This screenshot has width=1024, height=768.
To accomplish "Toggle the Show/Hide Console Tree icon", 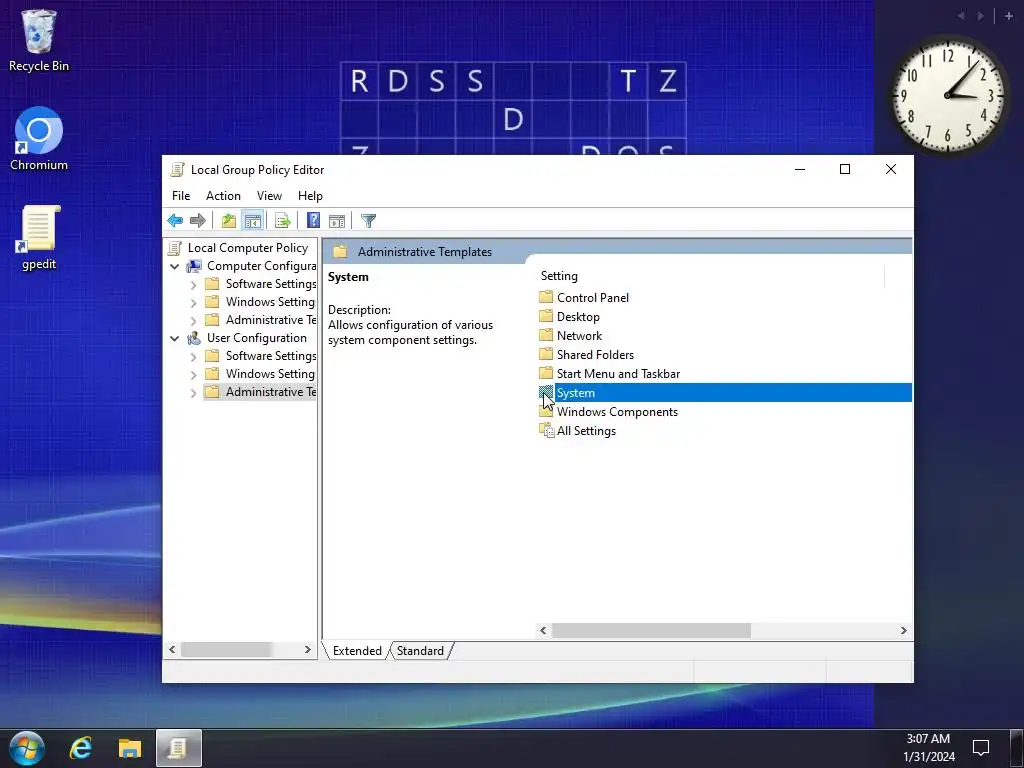I will point(252,221).
